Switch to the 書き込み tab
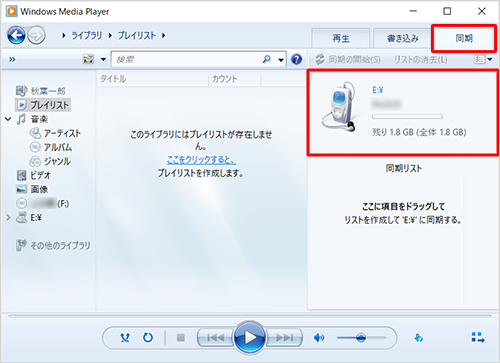 402,38
